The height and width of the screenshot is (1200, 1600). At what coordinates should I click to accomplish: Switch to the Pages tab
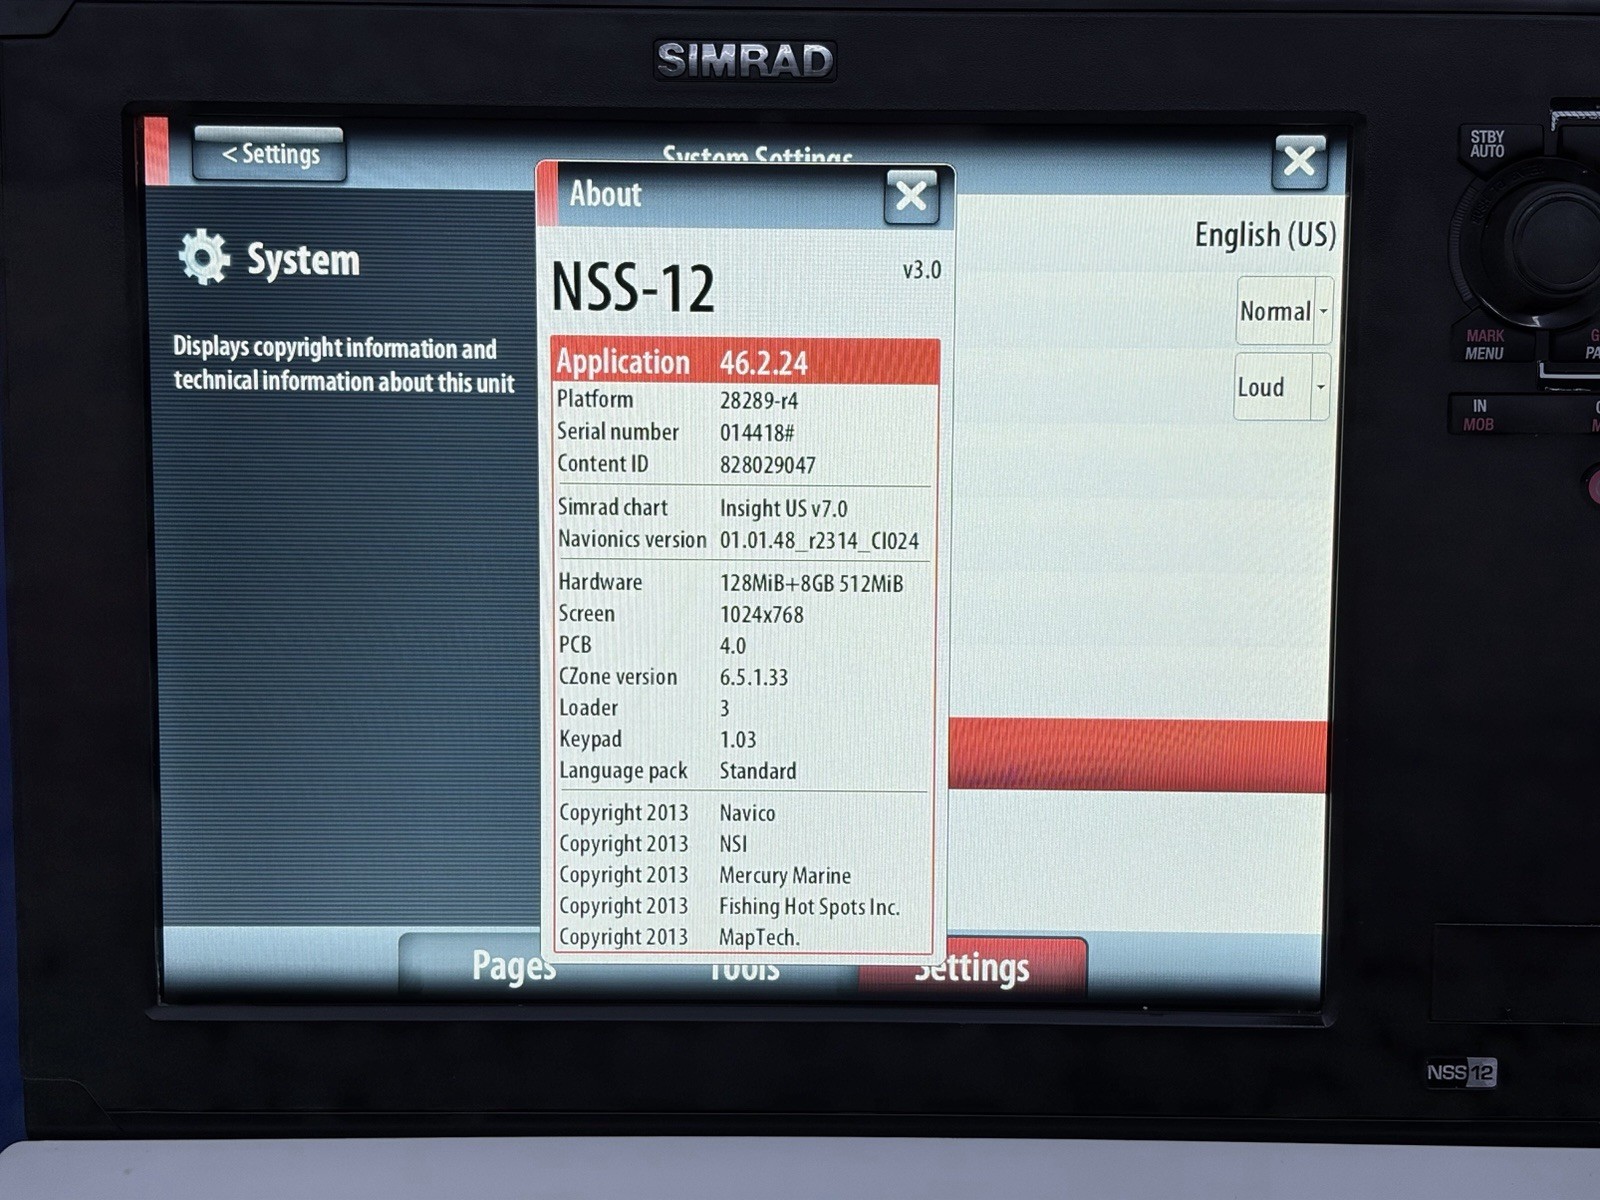(x=512, y=966)
